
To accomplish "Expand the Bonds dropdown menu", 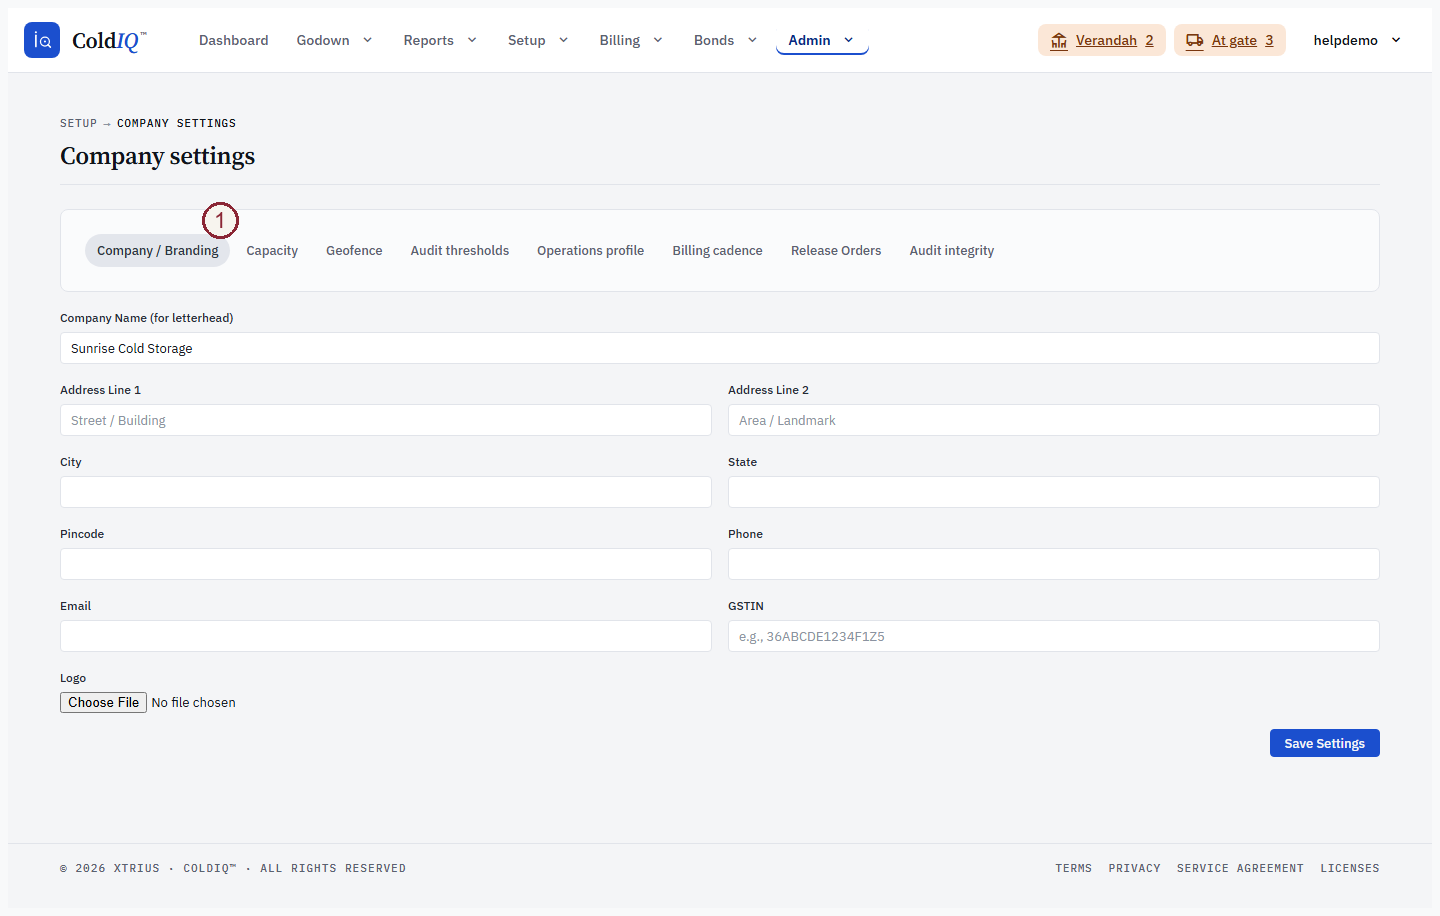I will point(725,40).
